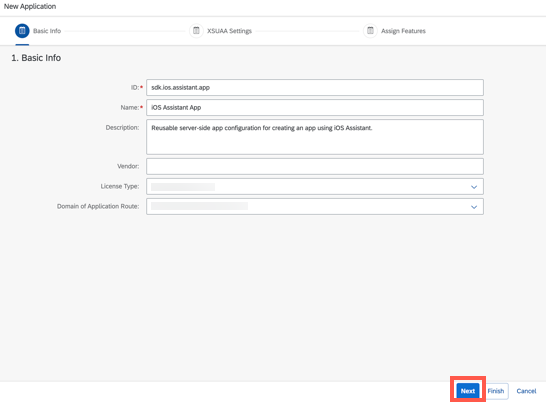Click the Assign Features step icon
The height and width of the screenshot is (402, 546).
(x=370, y=31)
